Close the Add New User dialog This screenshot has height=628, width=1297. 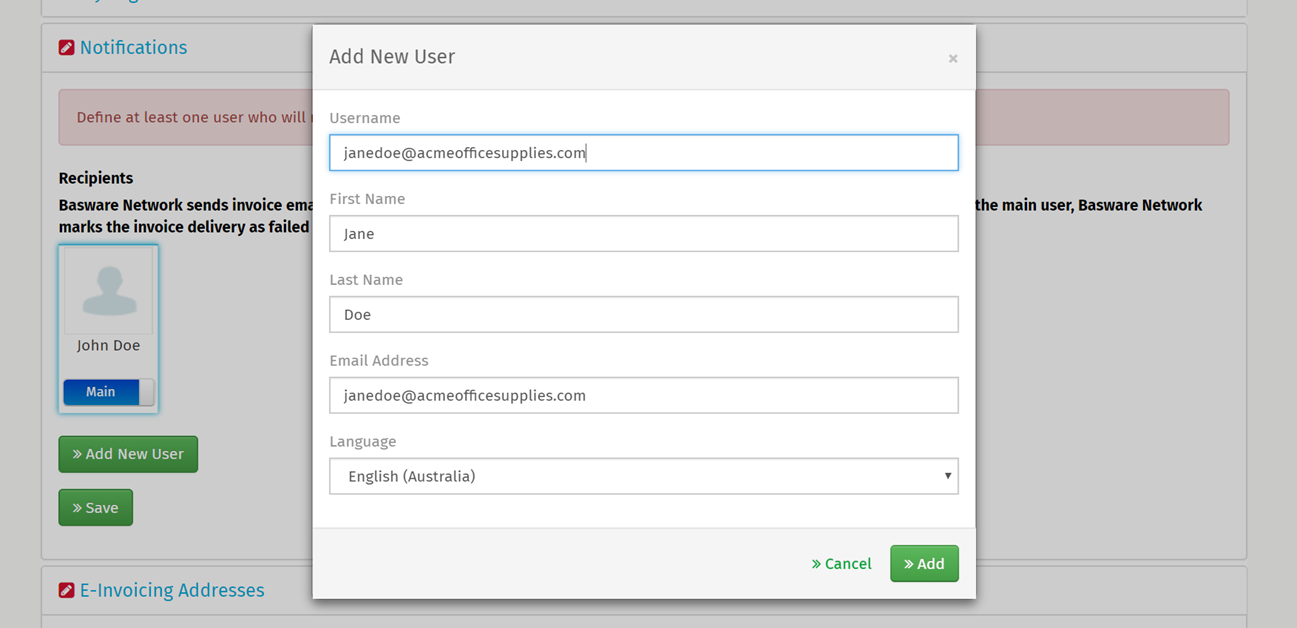952,59
